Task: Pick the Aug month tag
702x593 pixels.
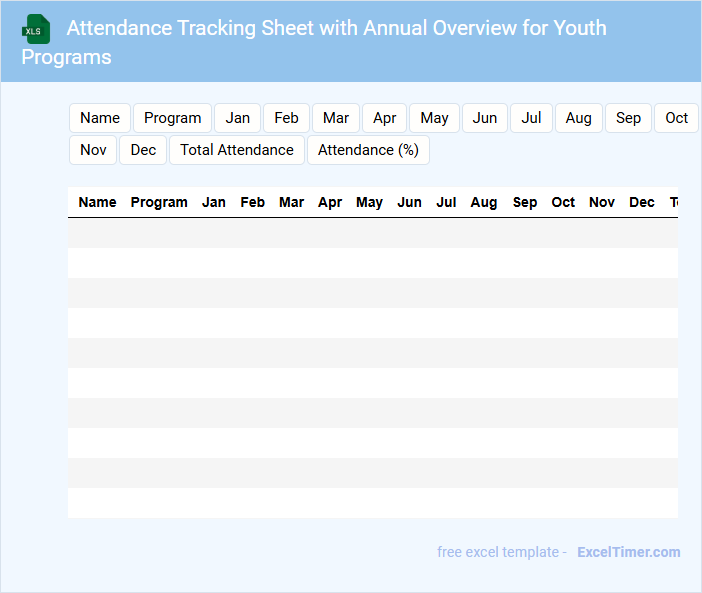Action: coord(578,118)
